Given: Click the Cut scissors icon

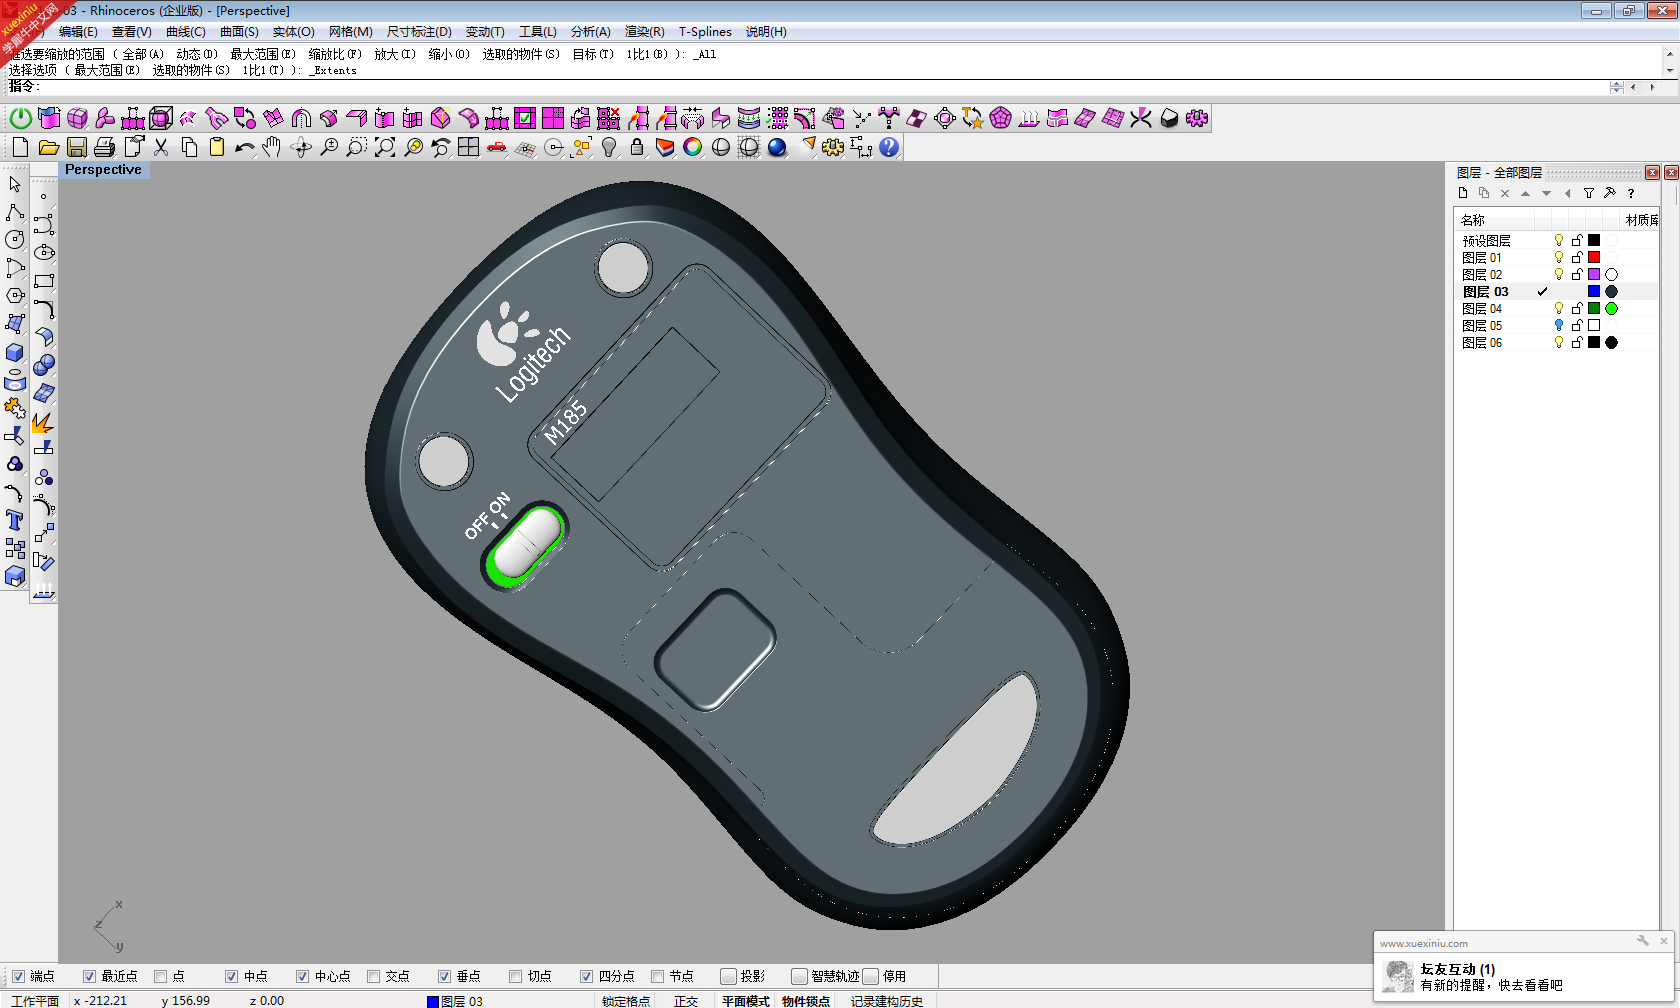Looking at the screenshot, I should coord(161,147).
